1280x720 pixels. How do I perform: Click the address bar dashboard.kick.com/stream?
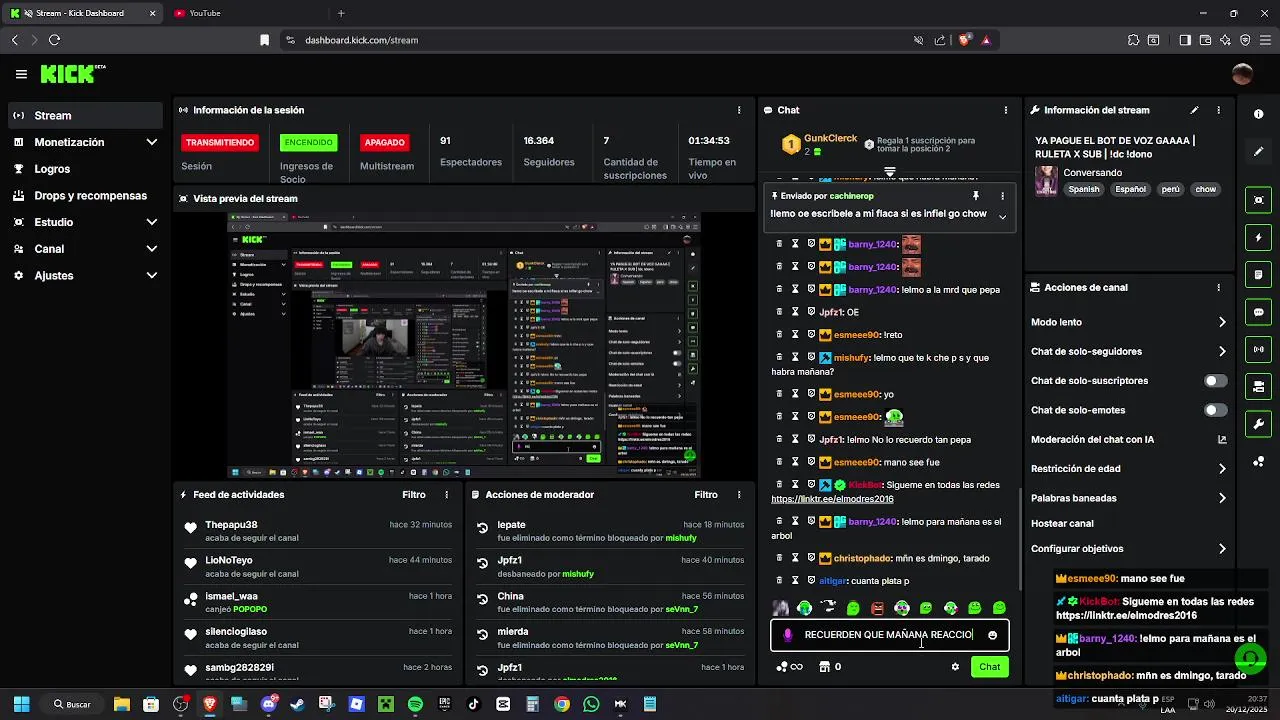pyautogui.click(x=361, y=40)
